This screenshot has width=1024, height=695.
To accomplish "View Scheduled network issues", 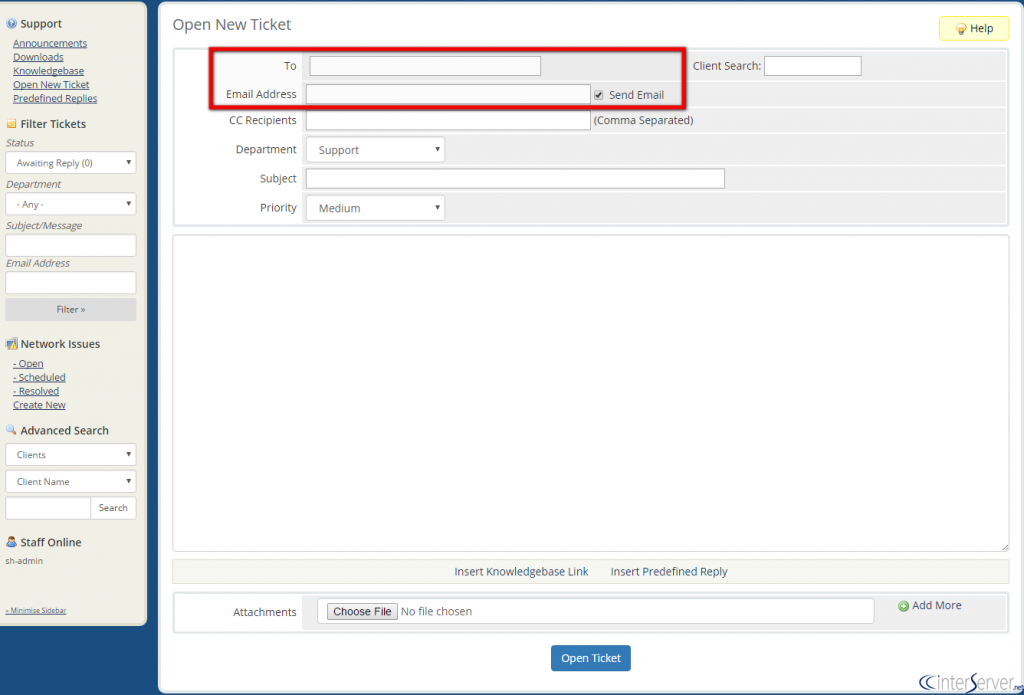I will pyautogui.click(x=39, y=378).
